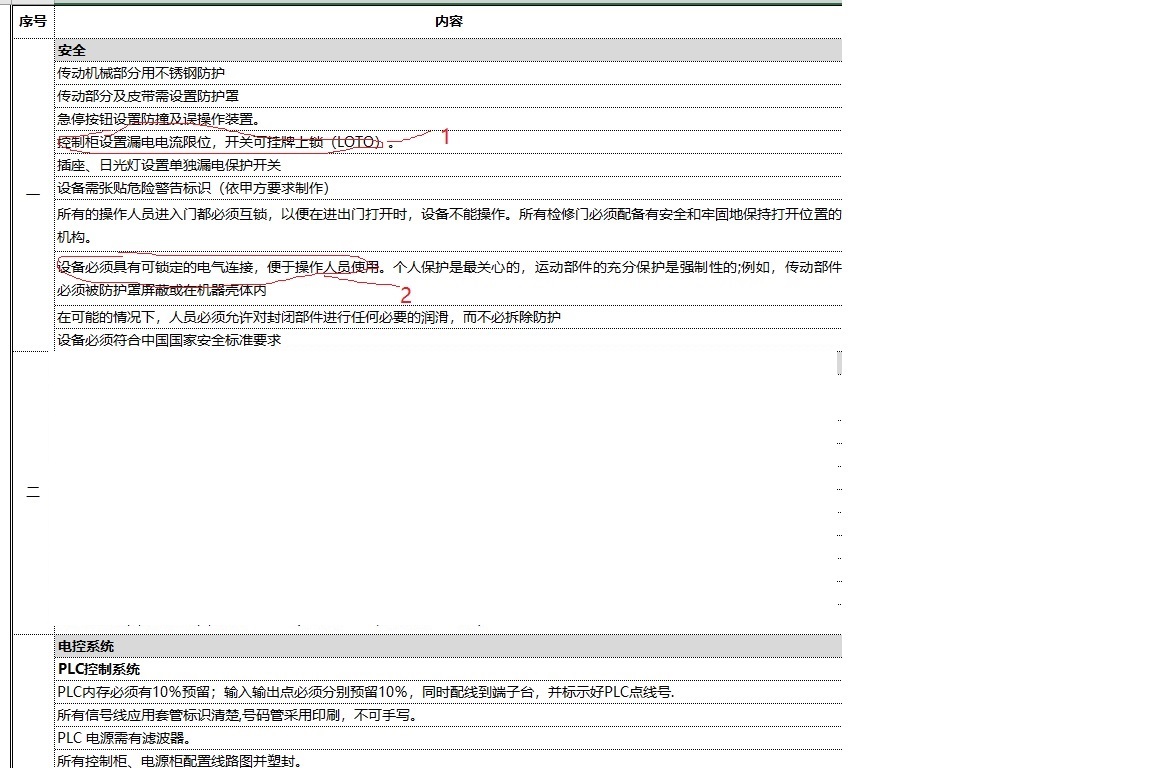
Task: Click the 所有信号线应用套管标识清楚 row
Action: click(237, 715)
